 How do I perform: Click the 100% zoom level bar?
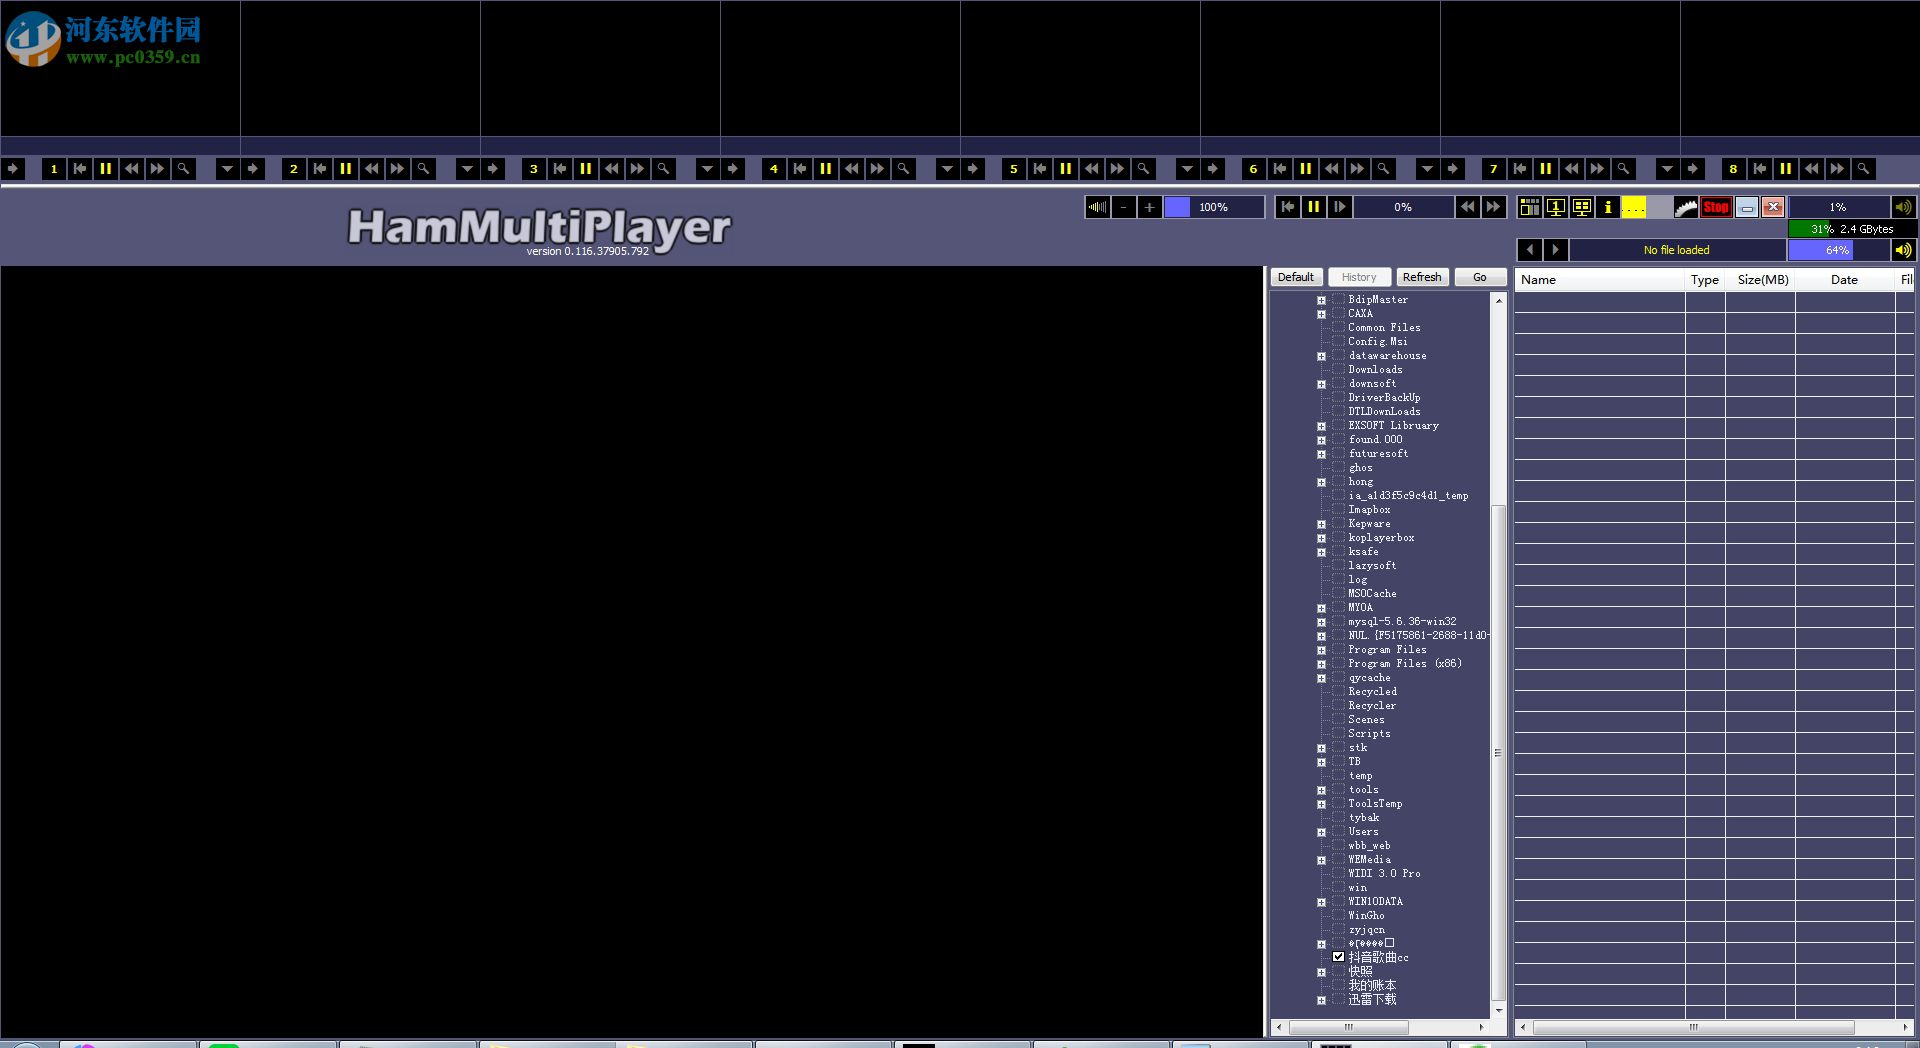1214,207
